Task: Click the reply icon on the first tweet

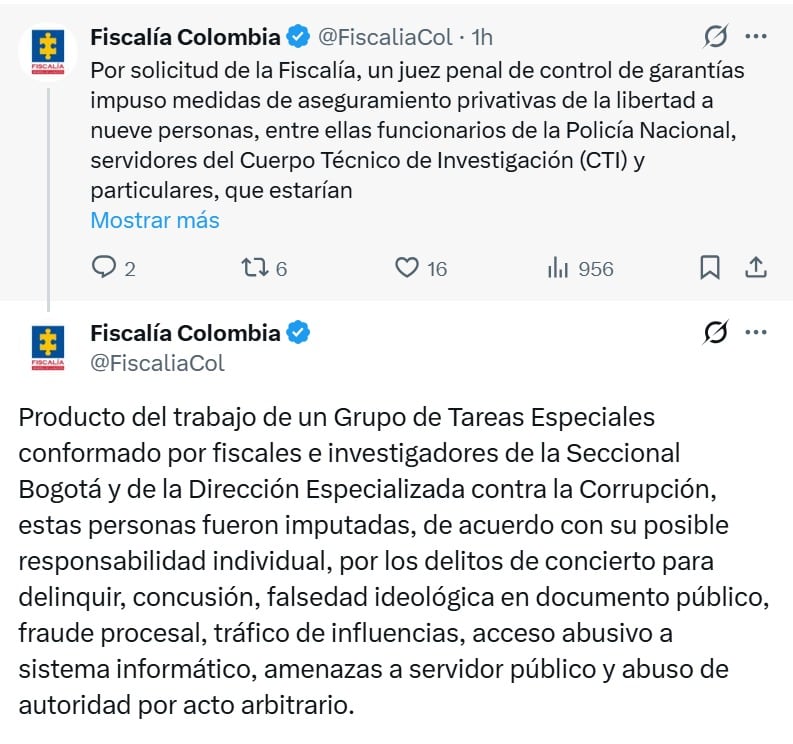Action: coord(105,268)
